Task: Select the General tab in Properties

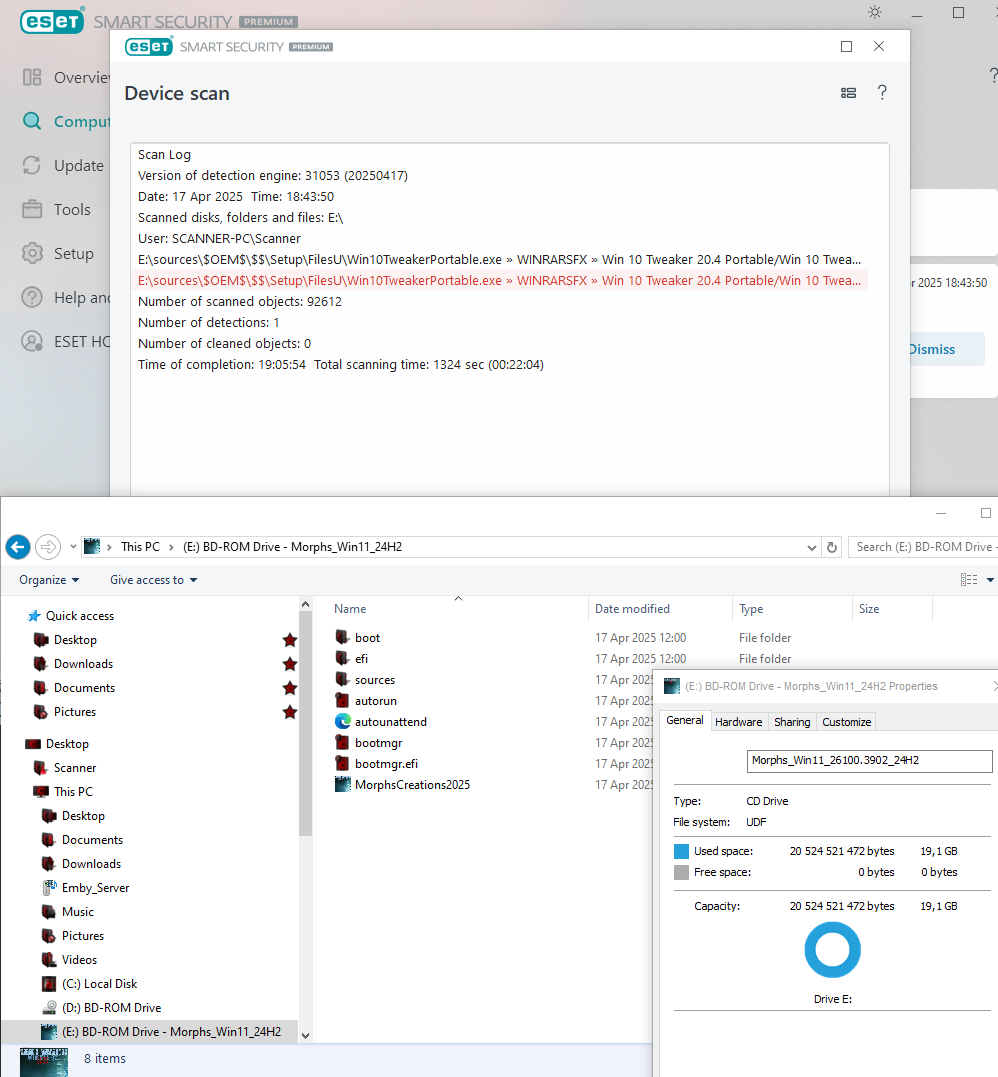Action: click(x=685, y=721)
